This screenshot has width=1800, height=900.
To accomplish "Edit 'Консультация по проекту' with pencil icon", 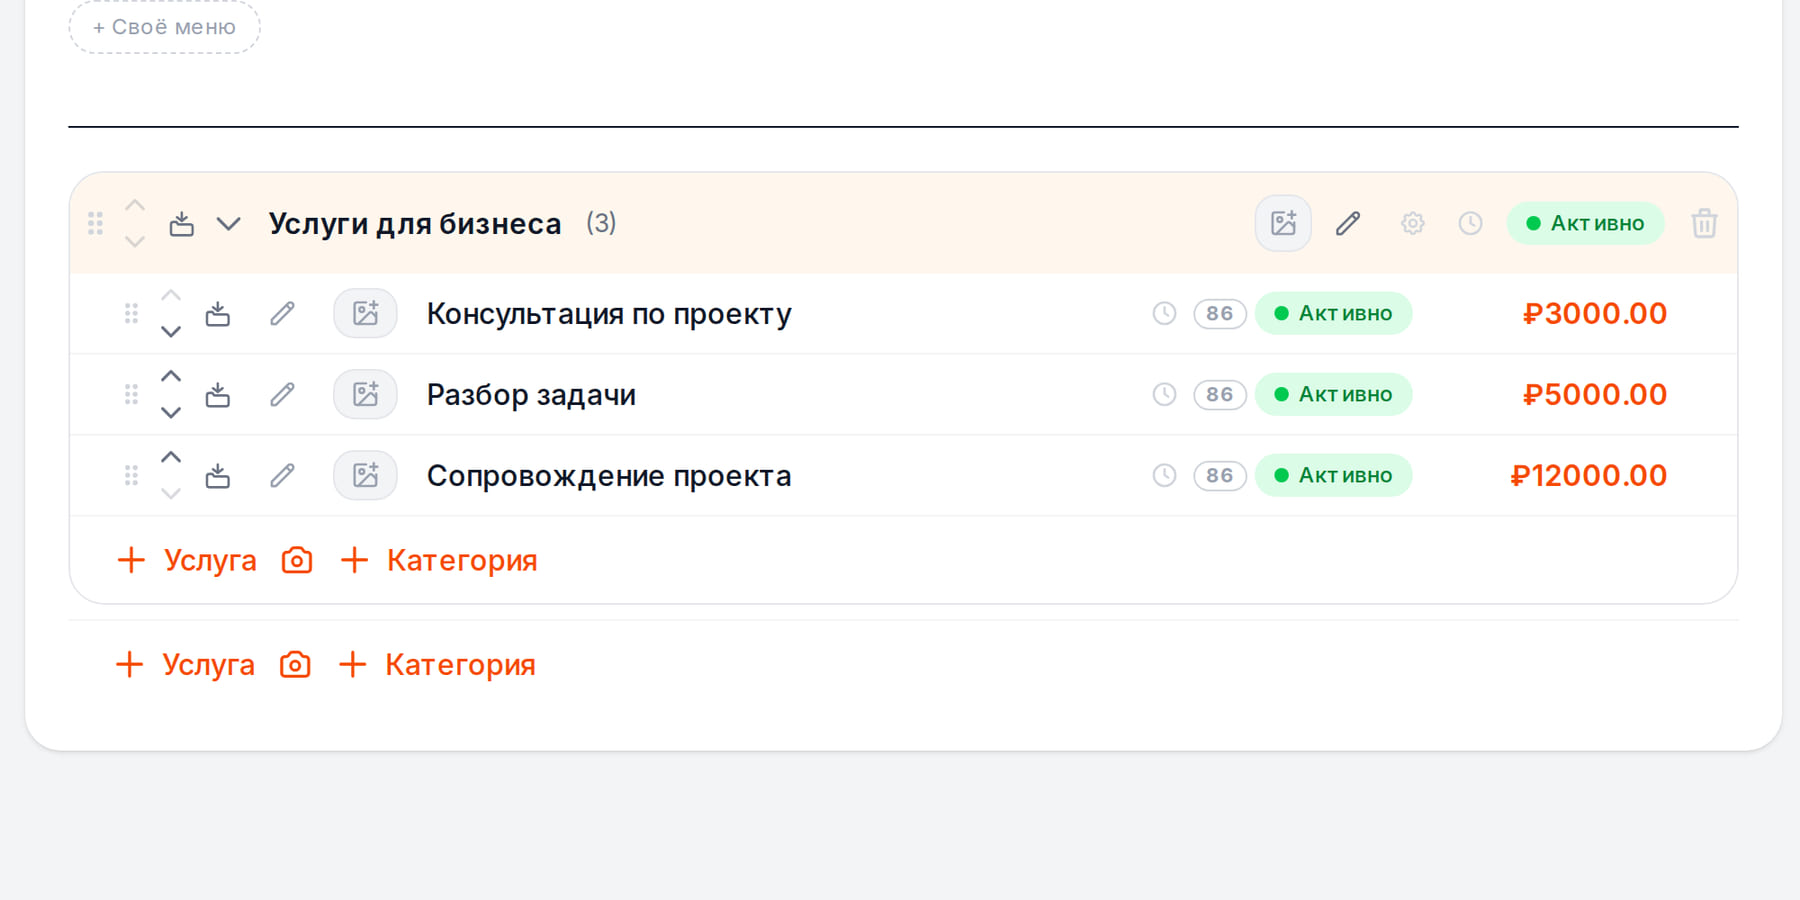I will point(282,314).
